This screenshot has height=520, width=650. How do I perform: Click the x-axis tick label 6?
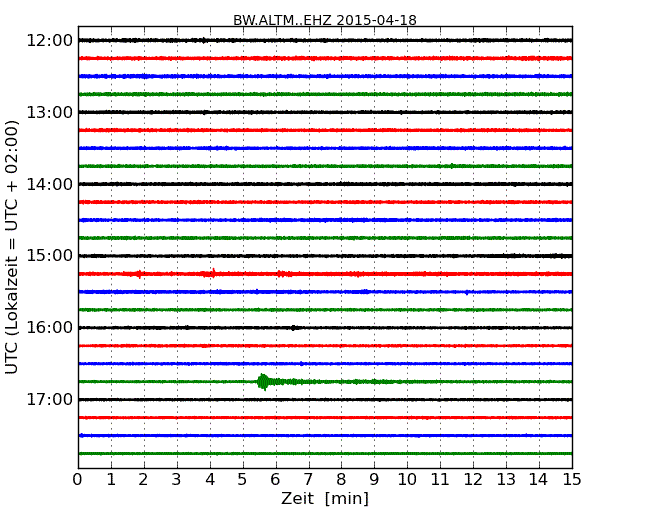[x=275, y=480]
